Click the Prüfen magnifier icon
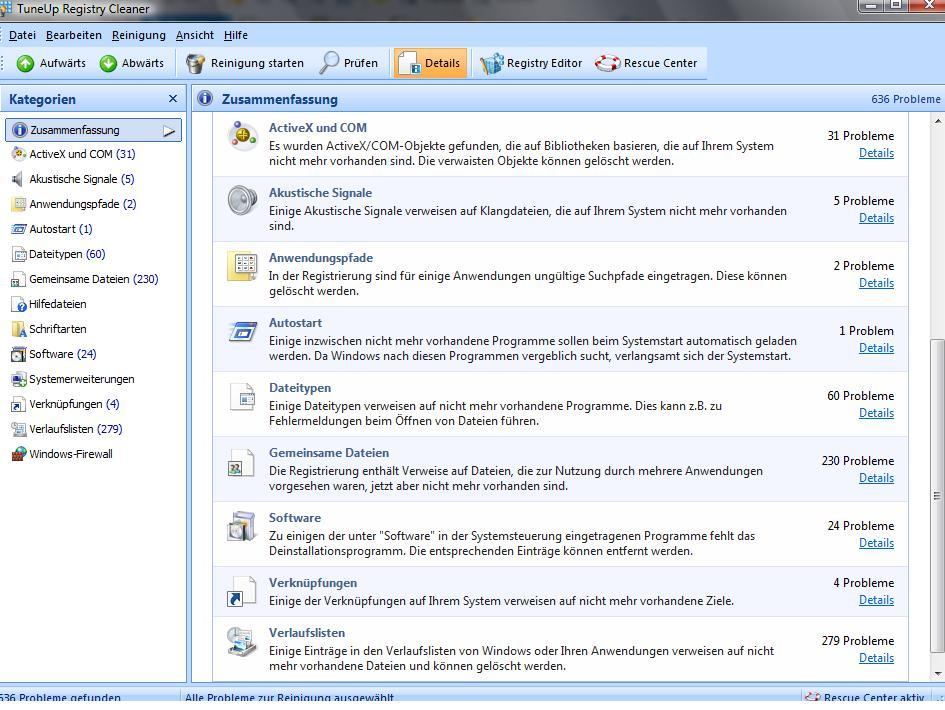This screenshot has height=710, width=945. (329, 63)
